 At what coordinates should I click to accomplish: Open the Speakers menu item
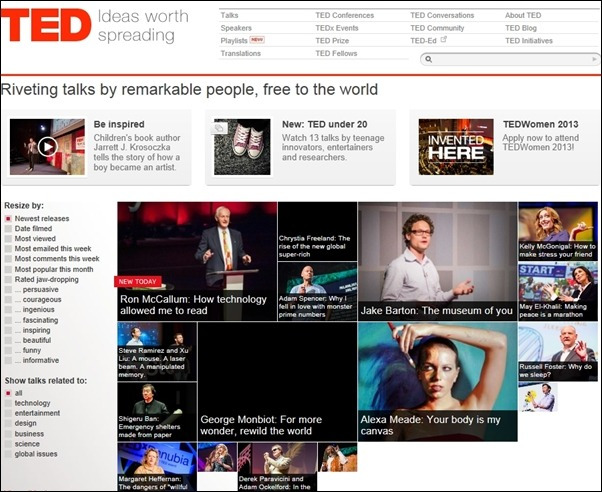[x=236, y=28]
